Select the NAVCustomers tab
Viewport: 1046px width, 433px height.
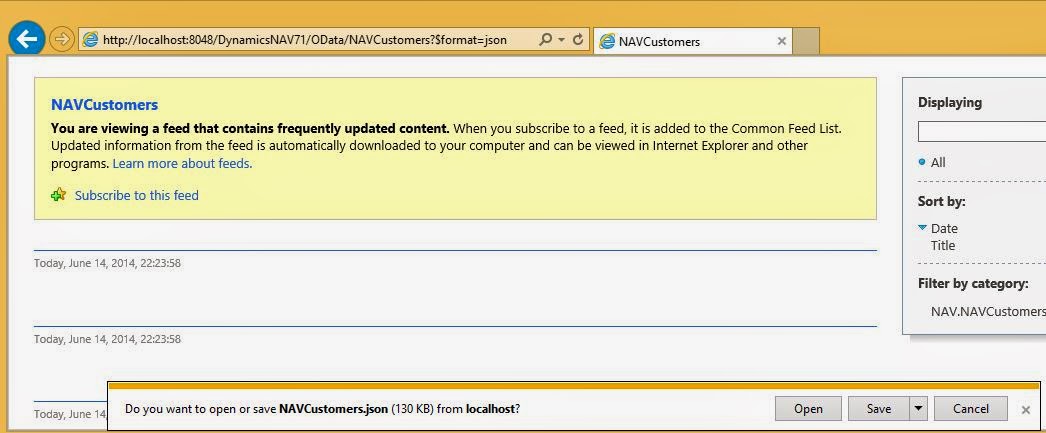click(x=680, y=41)
